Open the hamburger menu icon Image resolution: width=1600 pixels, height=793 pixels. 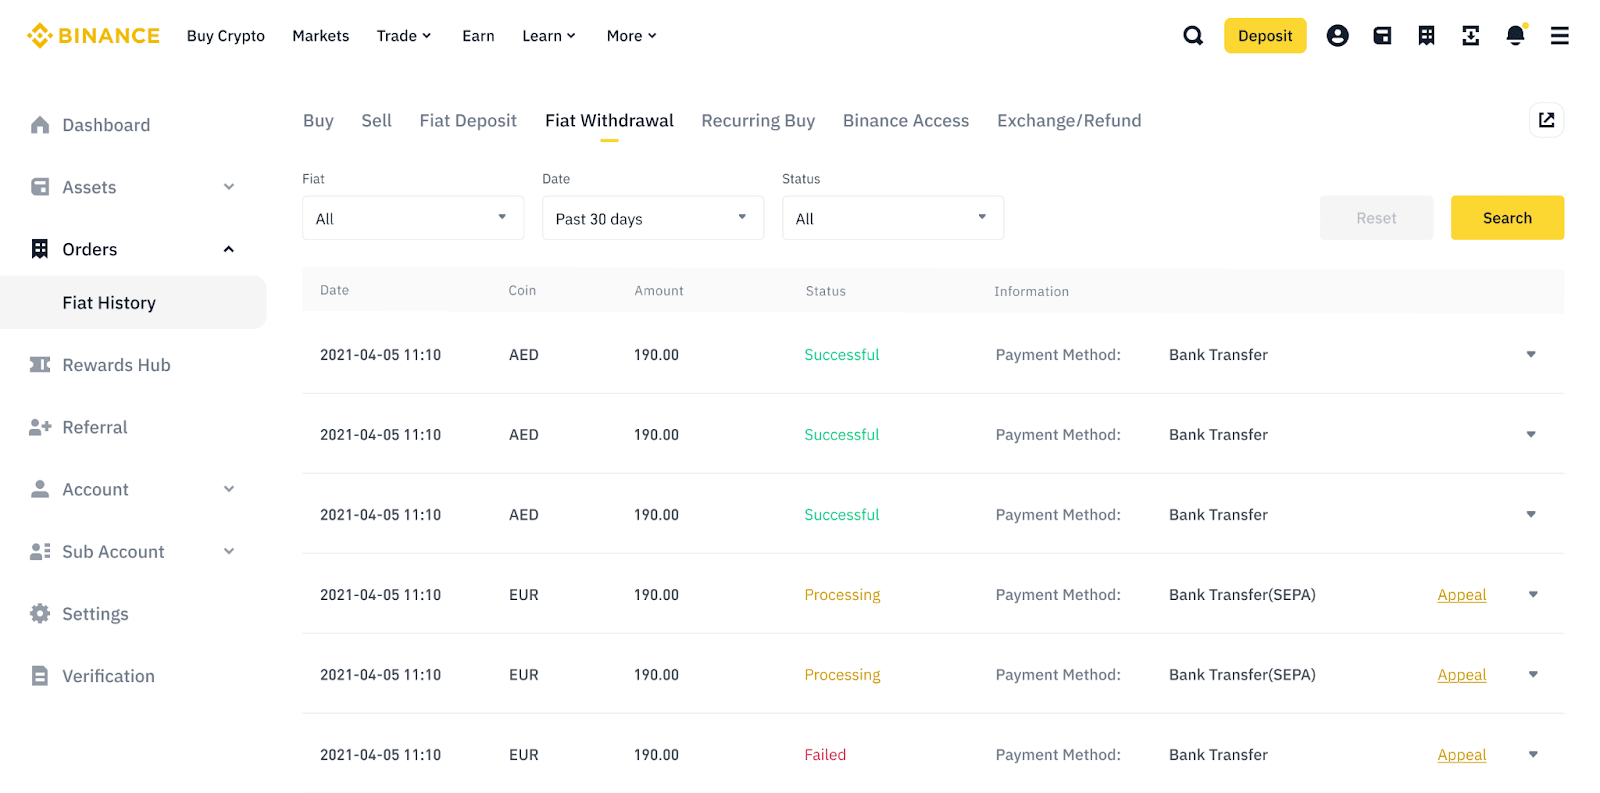pos(1559,36)
